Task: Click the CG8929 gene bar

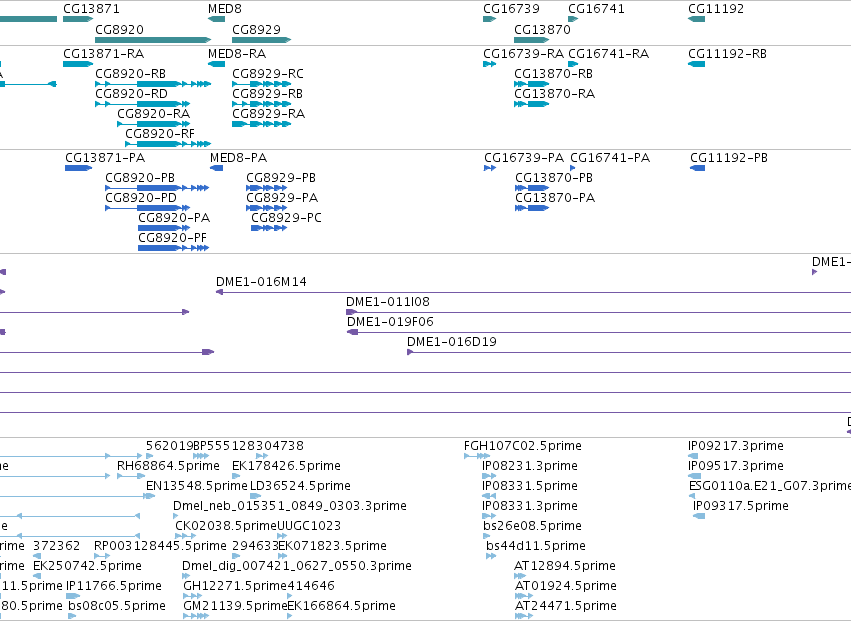Action: [262, 40]
